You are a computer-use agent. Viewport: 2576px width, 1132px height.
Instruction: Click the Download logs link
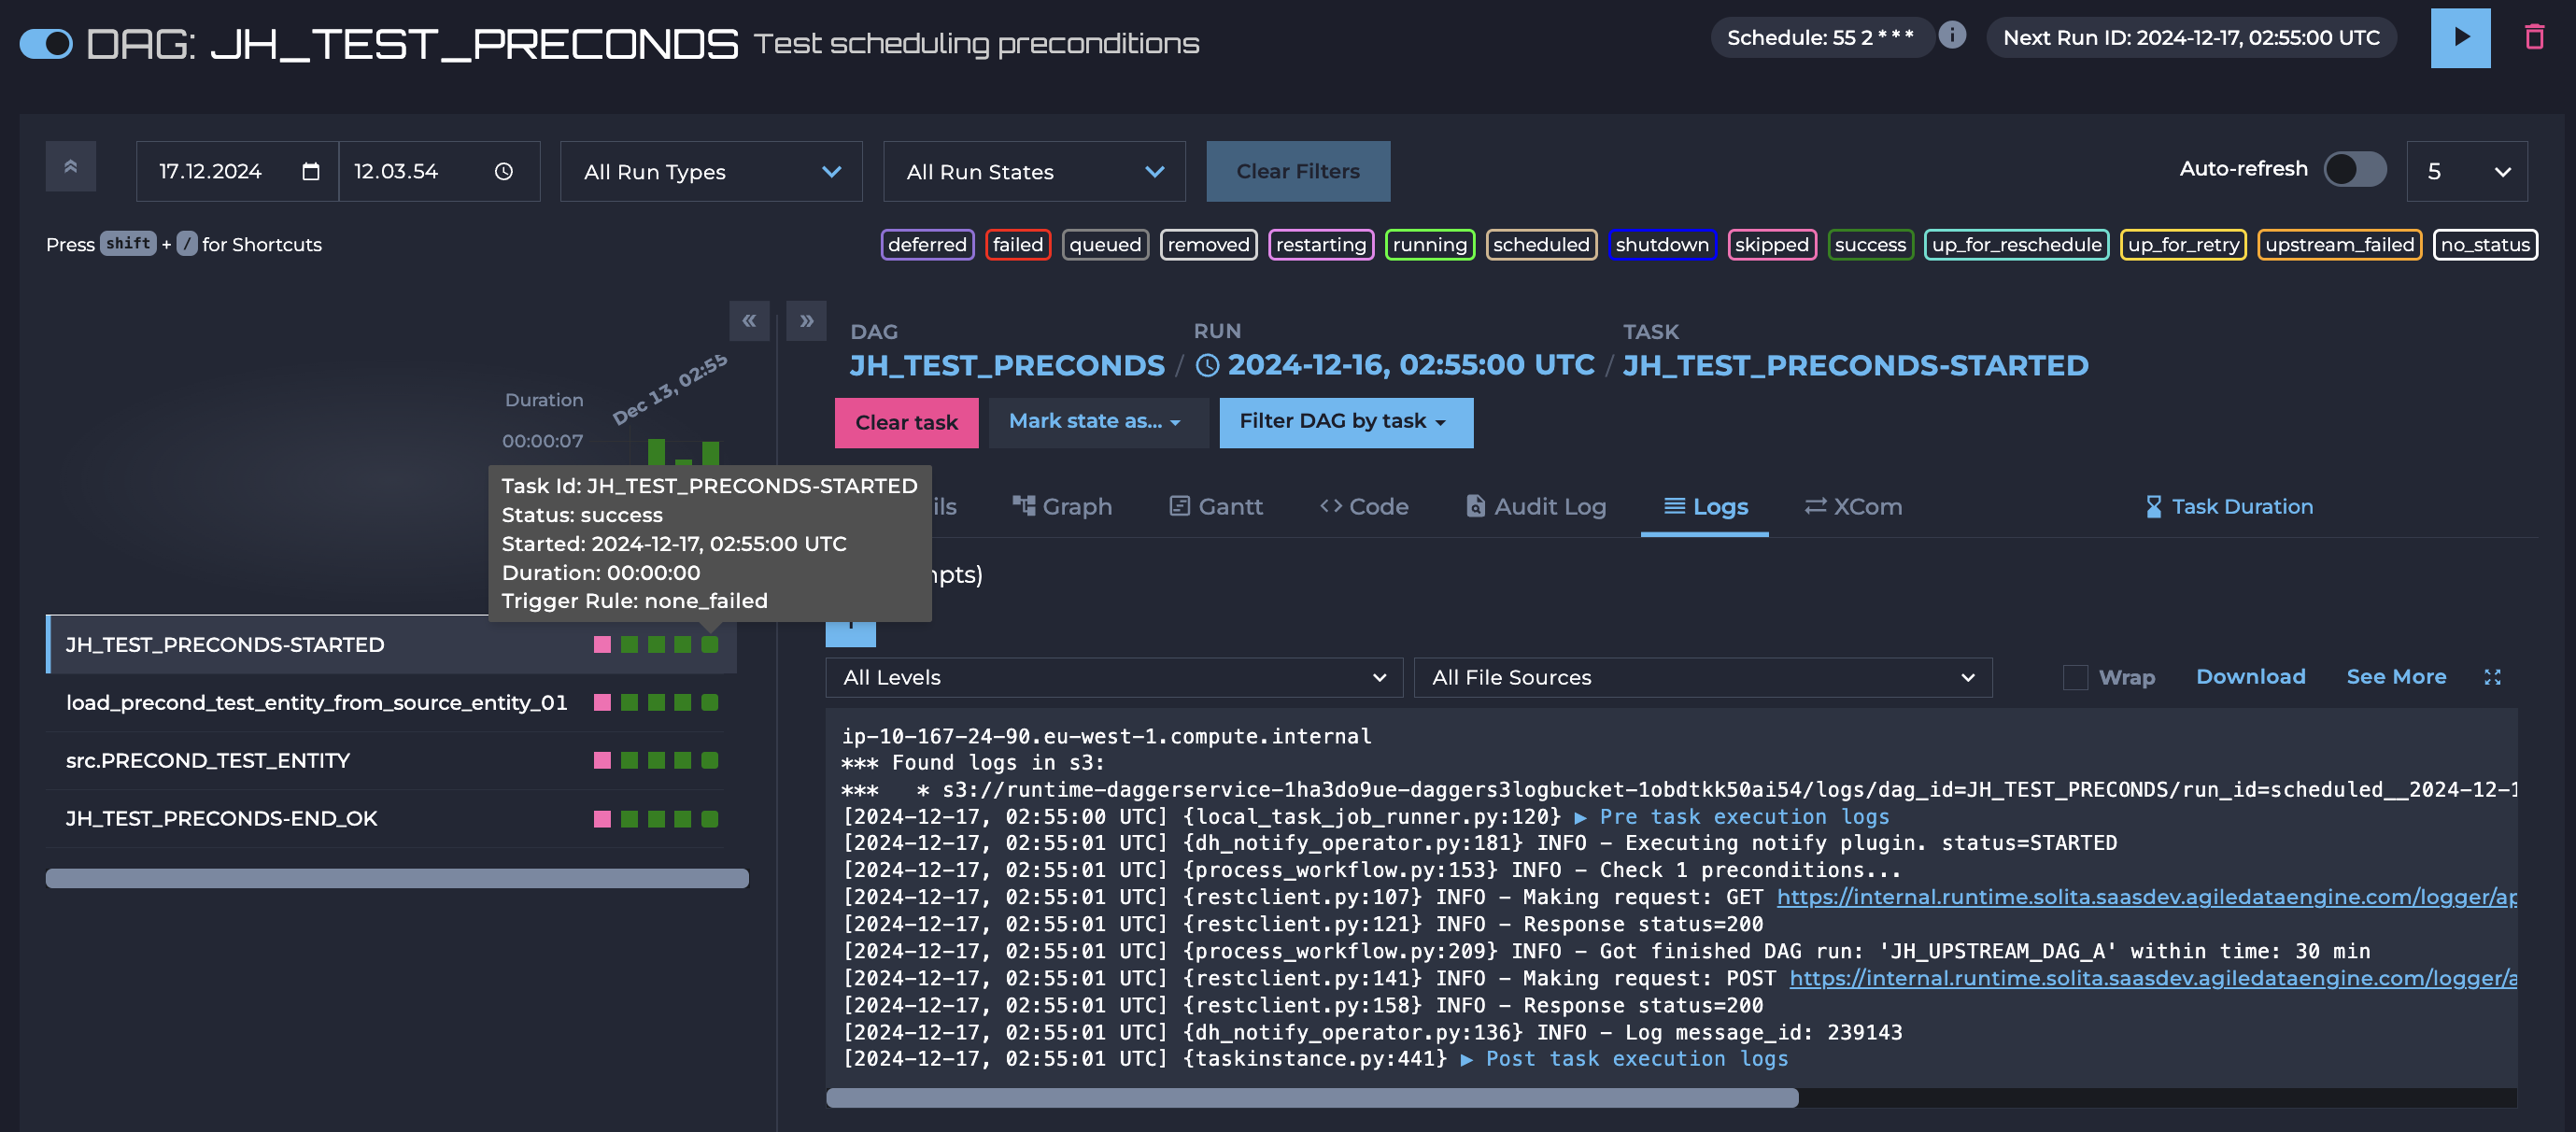[x=2250, y=677]
